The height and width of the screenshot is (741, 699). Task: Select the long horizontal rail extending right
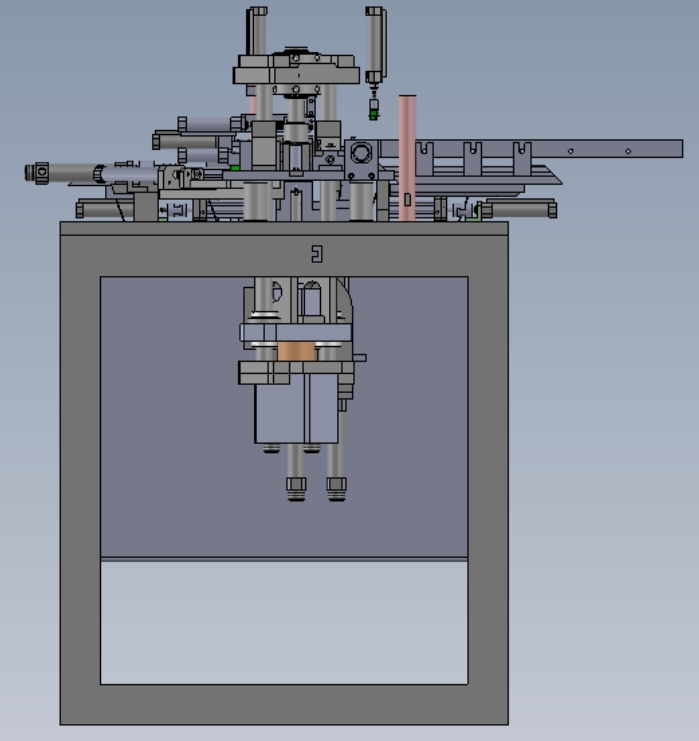coord(531,148)
